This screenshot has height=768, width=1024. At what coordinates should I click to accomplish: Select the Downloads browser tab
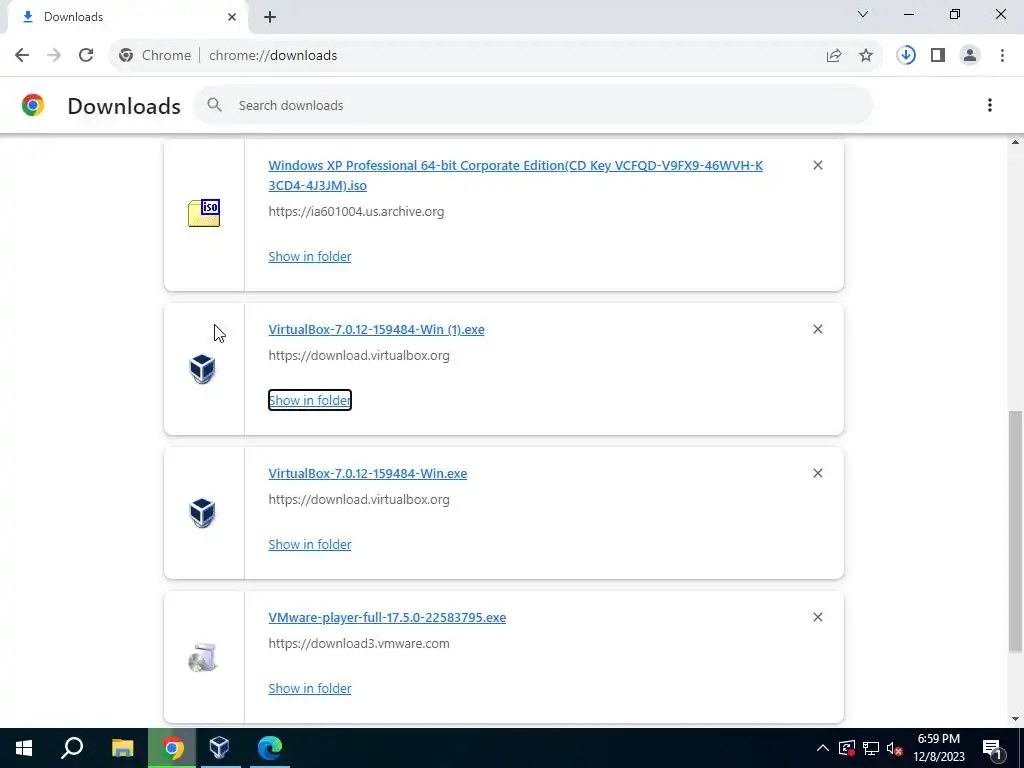point(127,17)
